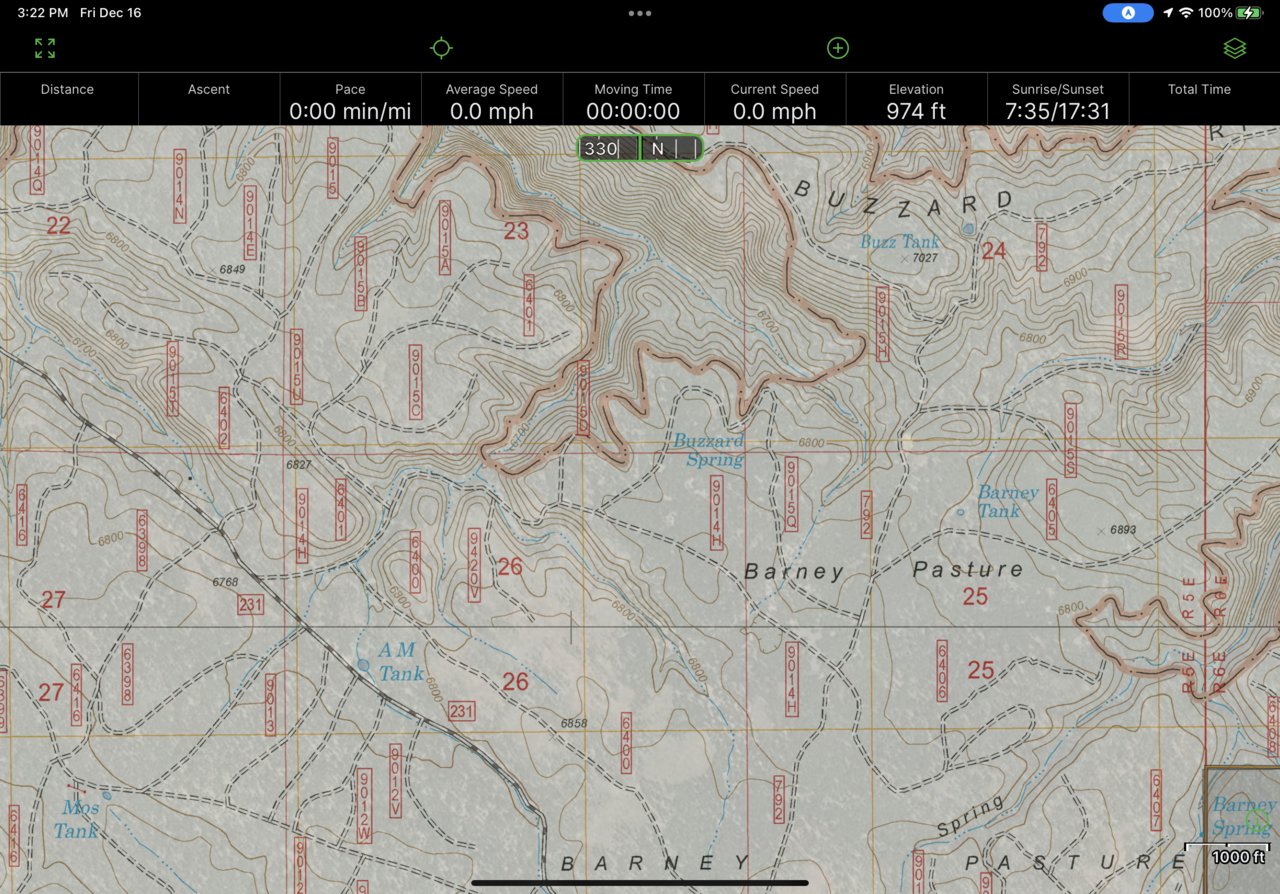Tap the compass heading 330 N bar
Image resolution: width=1280 pixels, height=894 pixels.
(640, 149)
